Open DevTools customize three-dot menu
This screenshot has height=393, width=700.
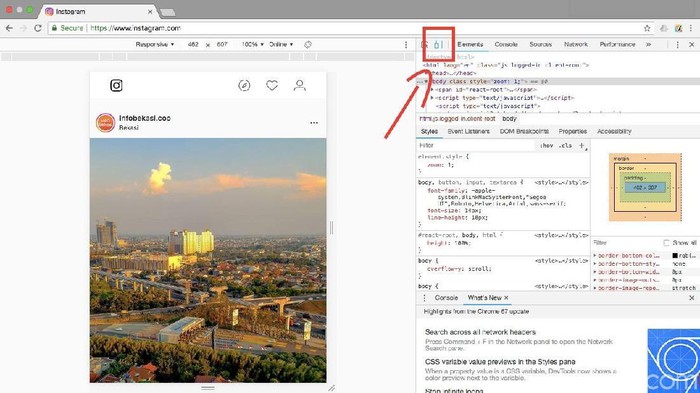[x=677, y=45]
